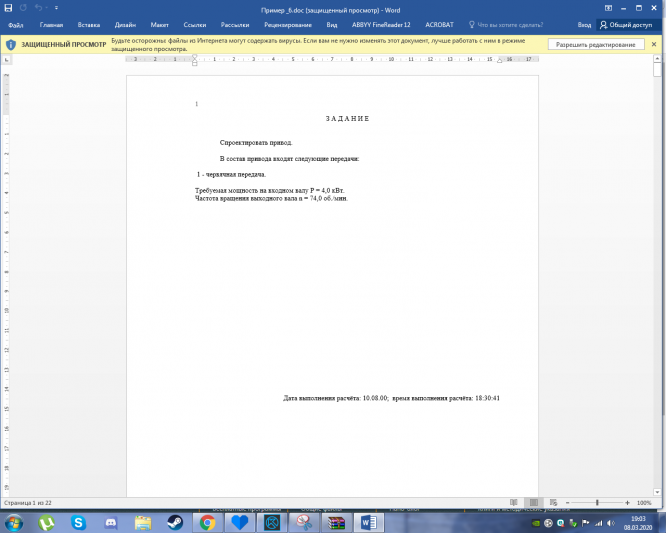
Task: Switch to Print Layout view
Action: 533,502
